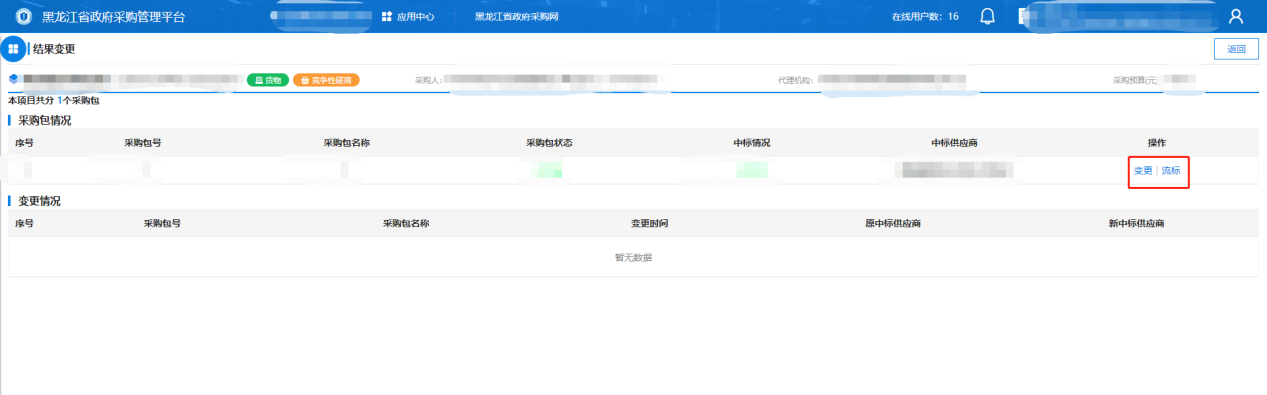The height and width of the screenshot is (395, 1267).
Task: Click the round blue menu grid button
Action: click(x=14, y=49)
